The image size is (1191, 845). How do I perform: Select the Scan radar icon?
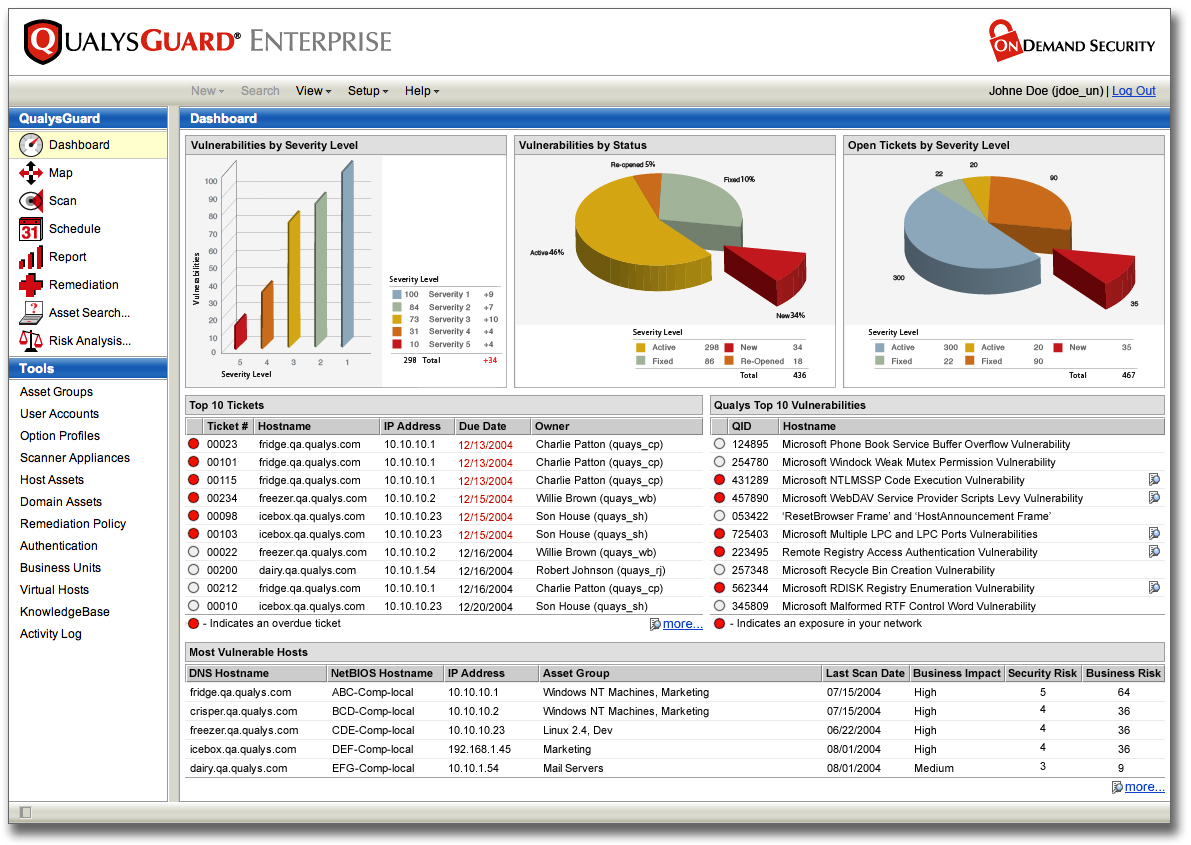pyautogui.click(x=31, y=201)
